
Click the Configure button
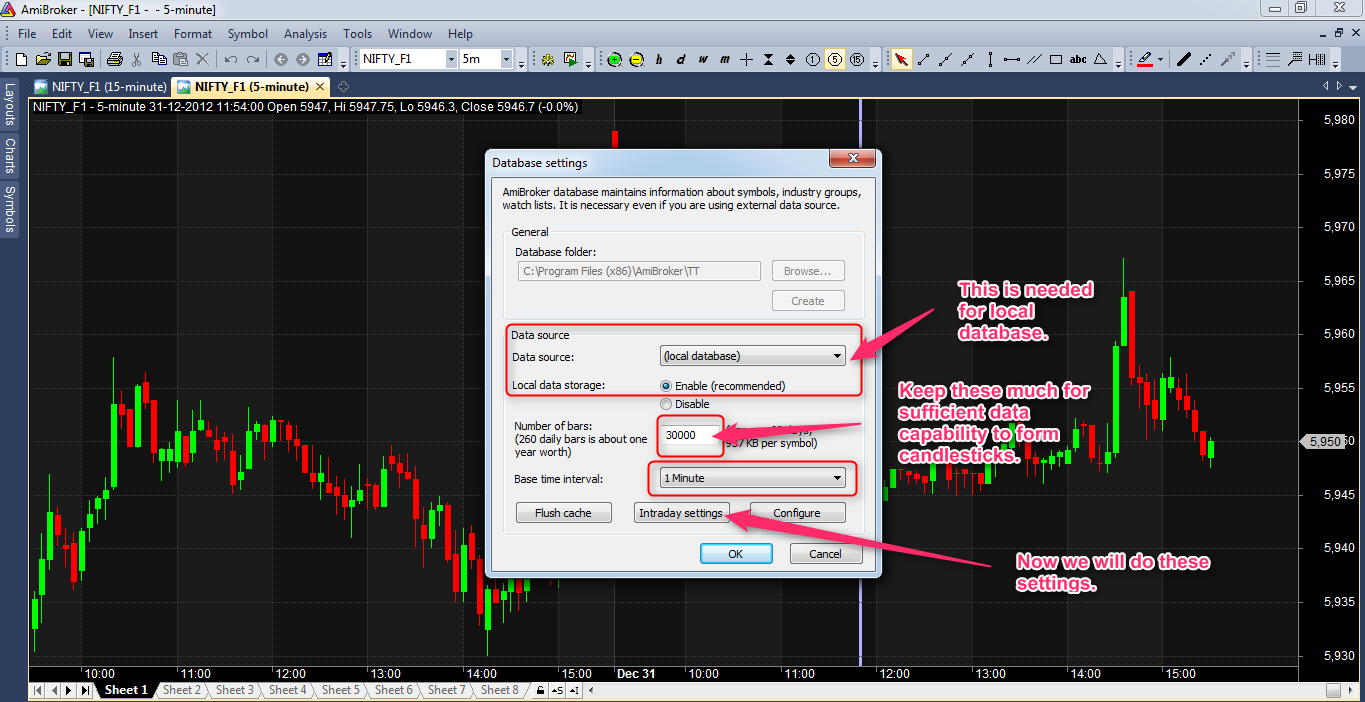(797, 513)
